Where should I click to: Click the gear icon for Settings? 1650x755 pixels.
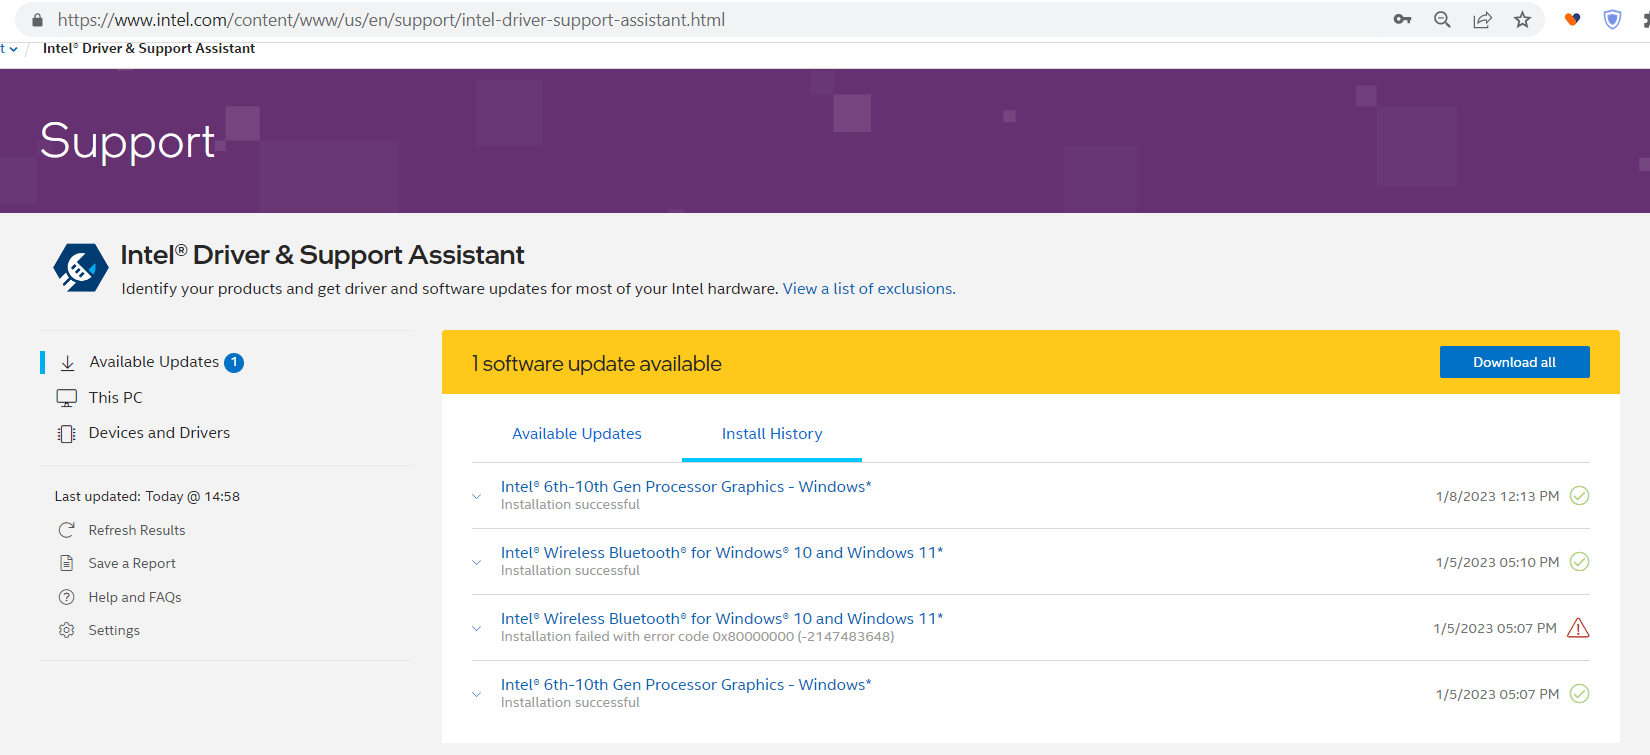[67, 630]
